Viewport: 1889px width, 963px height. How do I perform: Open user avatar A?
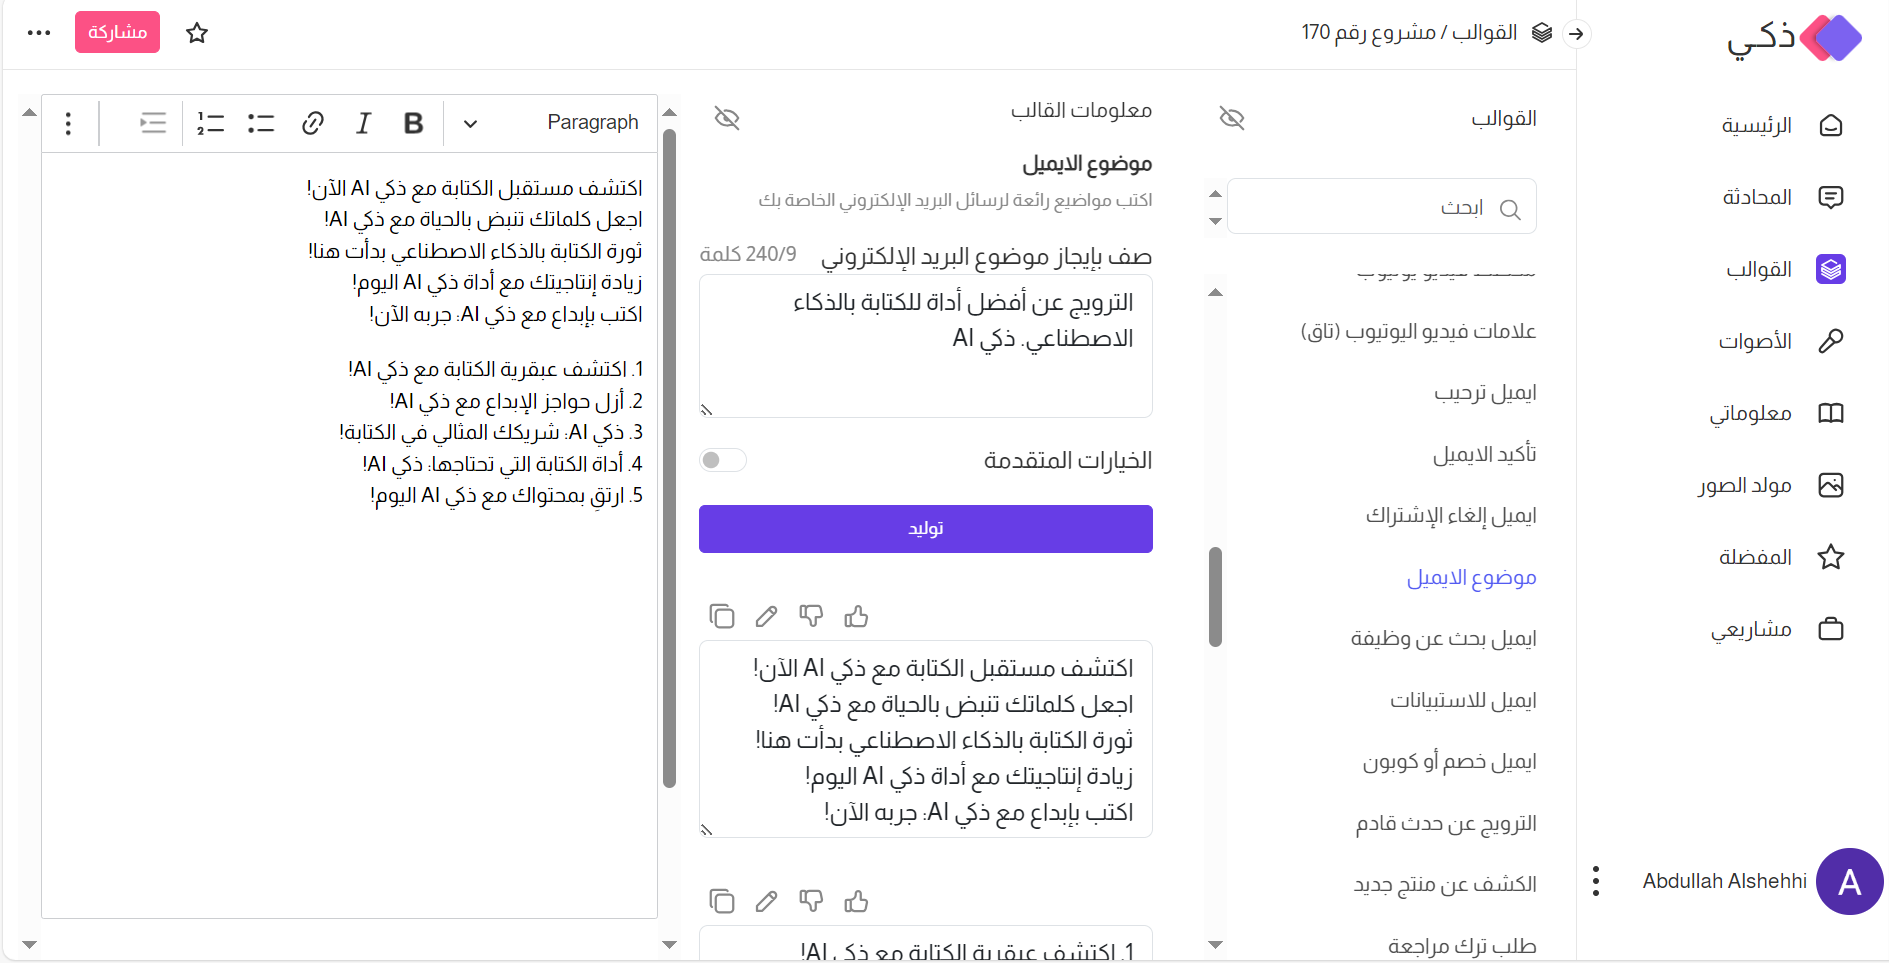[1850, 881]
